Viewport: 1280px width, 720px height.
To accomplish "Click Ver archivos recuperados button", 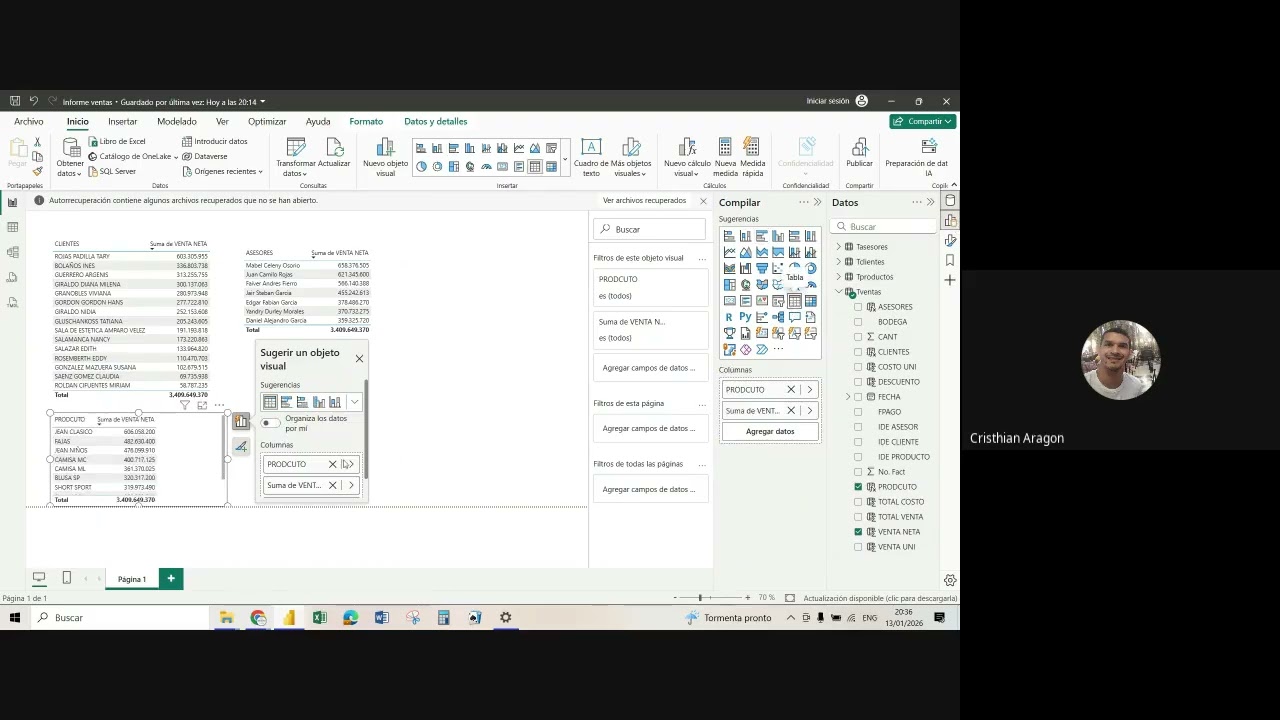I will [644, 200].
